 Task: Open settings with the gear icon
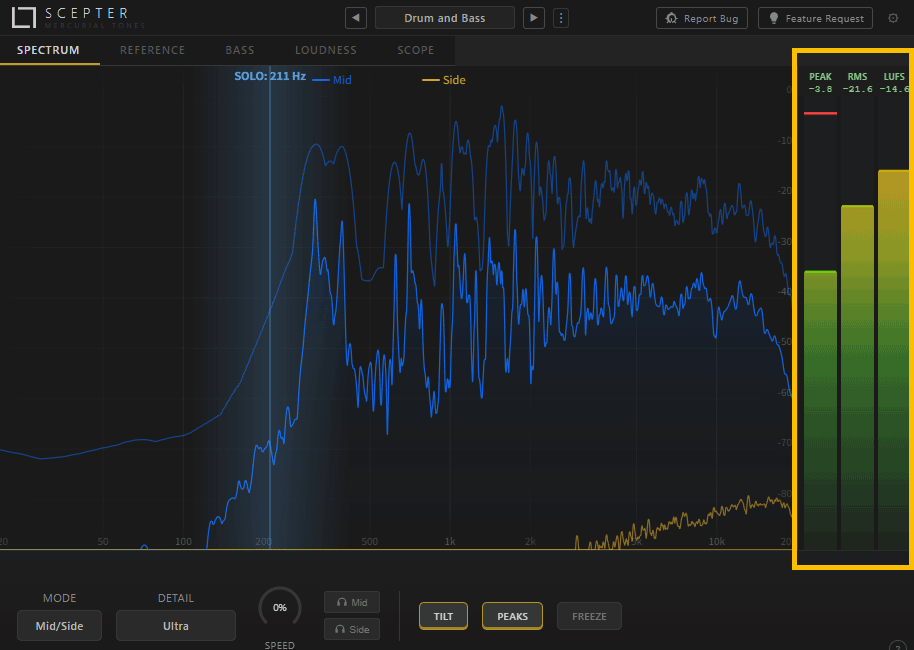893,18
